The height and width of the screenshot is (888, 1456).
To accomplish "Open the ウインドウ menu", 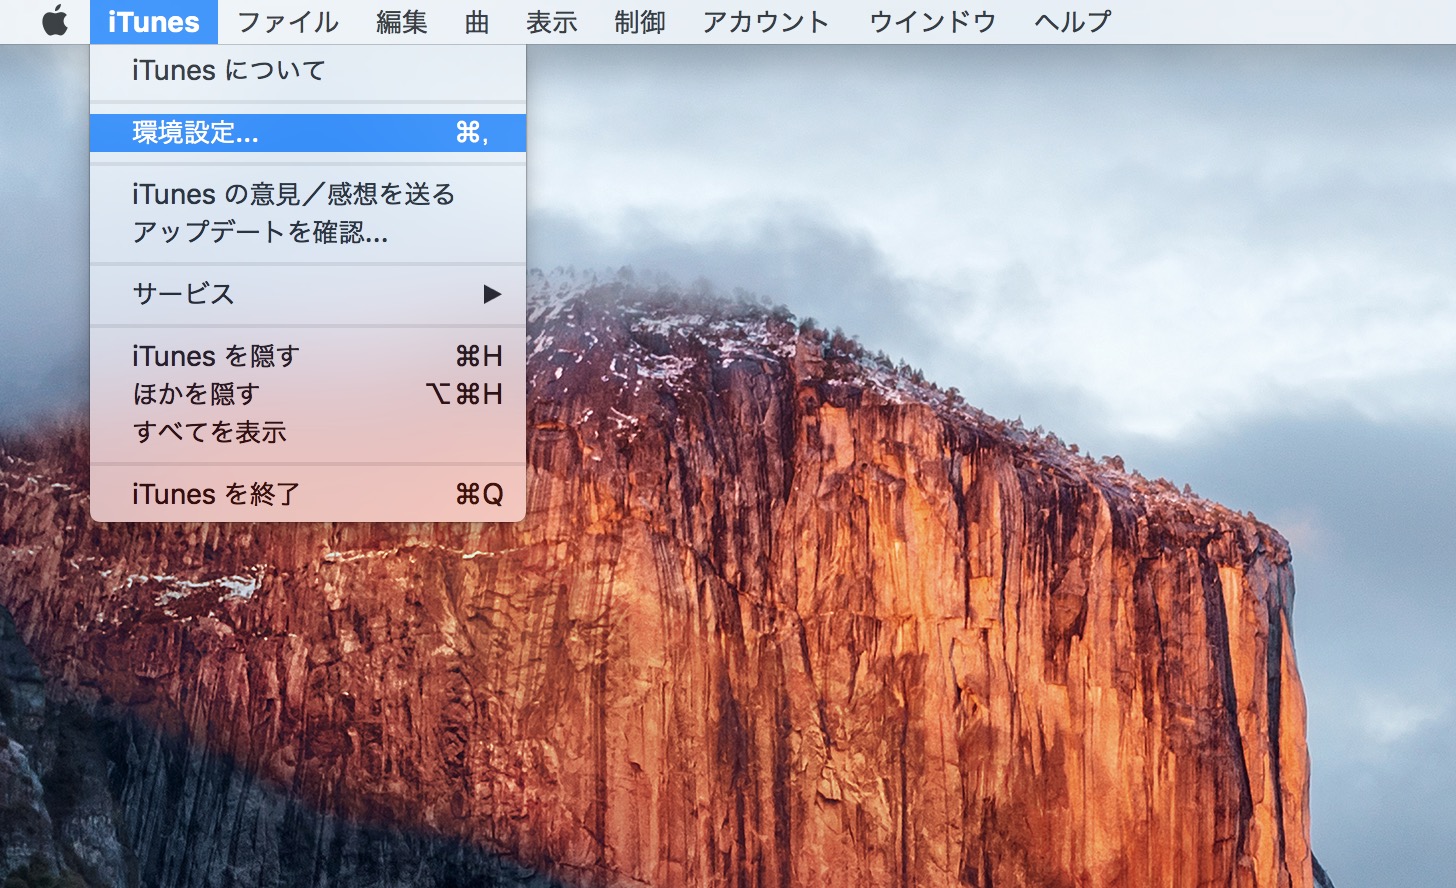I will (x=932, y=21).
